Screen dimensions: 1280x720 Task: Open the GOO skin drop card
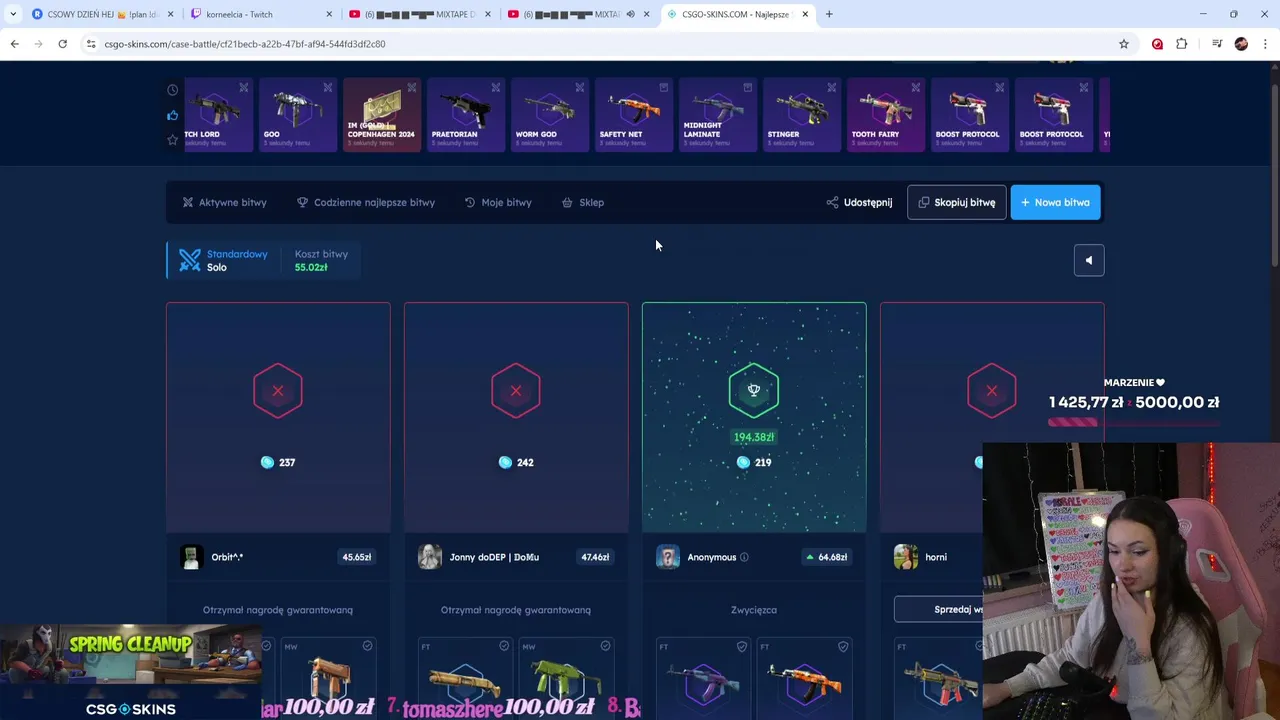pos(298,115)
